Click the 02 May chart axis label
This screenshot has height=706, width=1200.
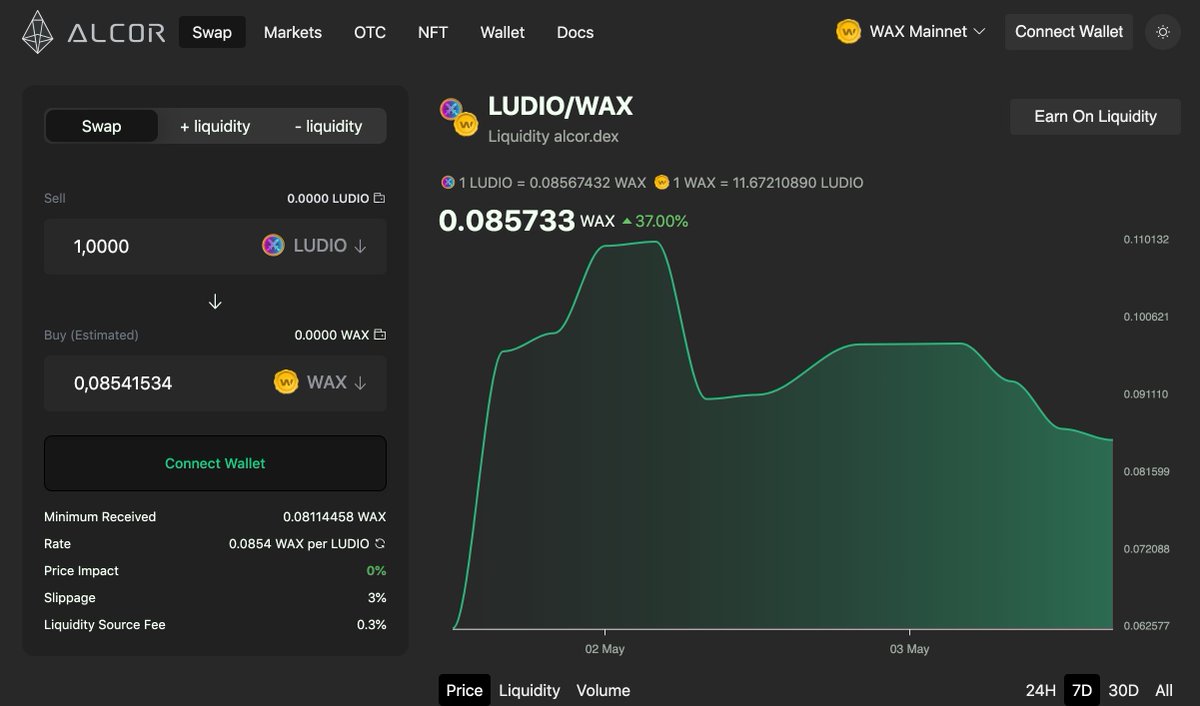click(x=605, y=649)
